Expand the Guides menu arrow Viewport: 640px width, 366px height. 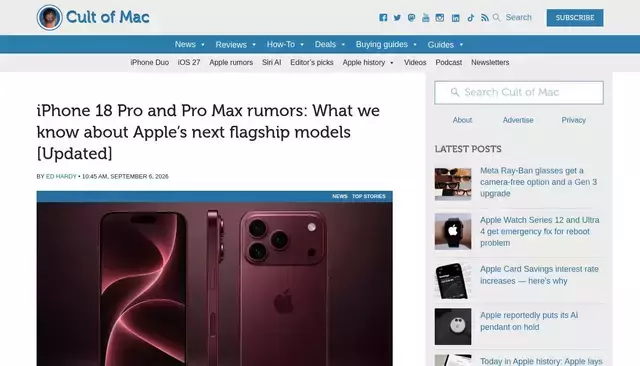(x=461, y=44)
